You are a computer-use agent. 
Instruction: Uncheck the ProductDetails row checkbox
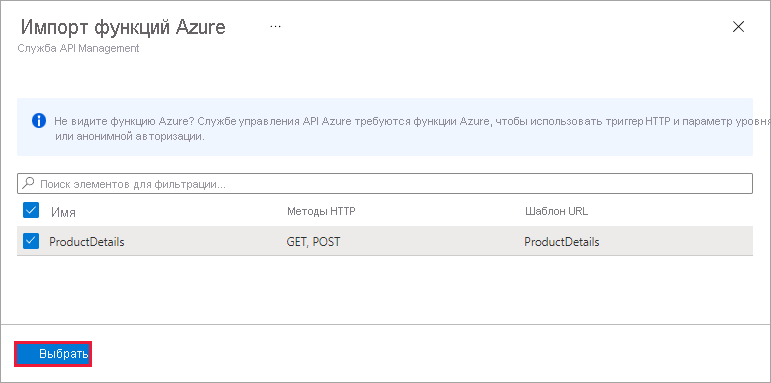tap(31, 241)
